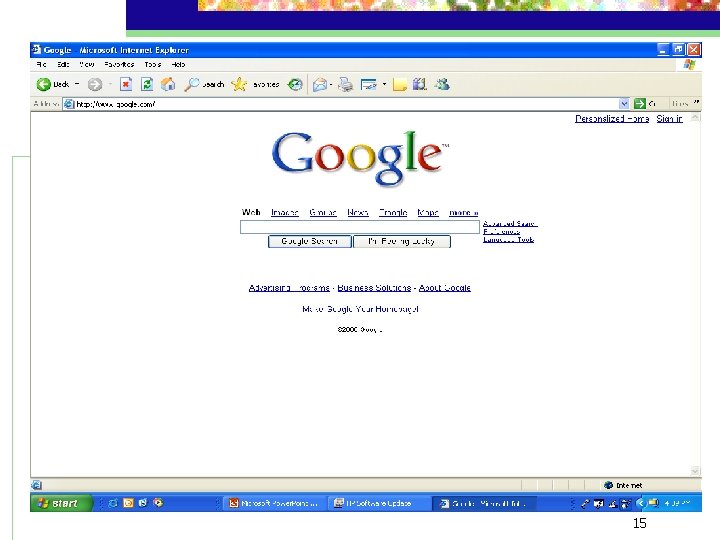The image size is (720, 540).
Task: Open the Mail envelope toolbar icon
Action: pyautogui.click(x=320, y=84)
